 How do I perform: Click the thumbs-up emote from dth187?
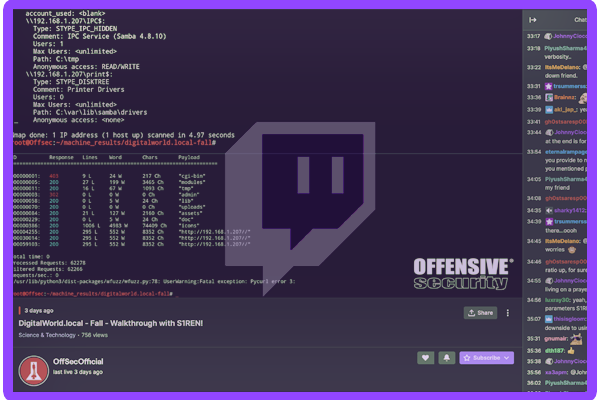point(571,351)
